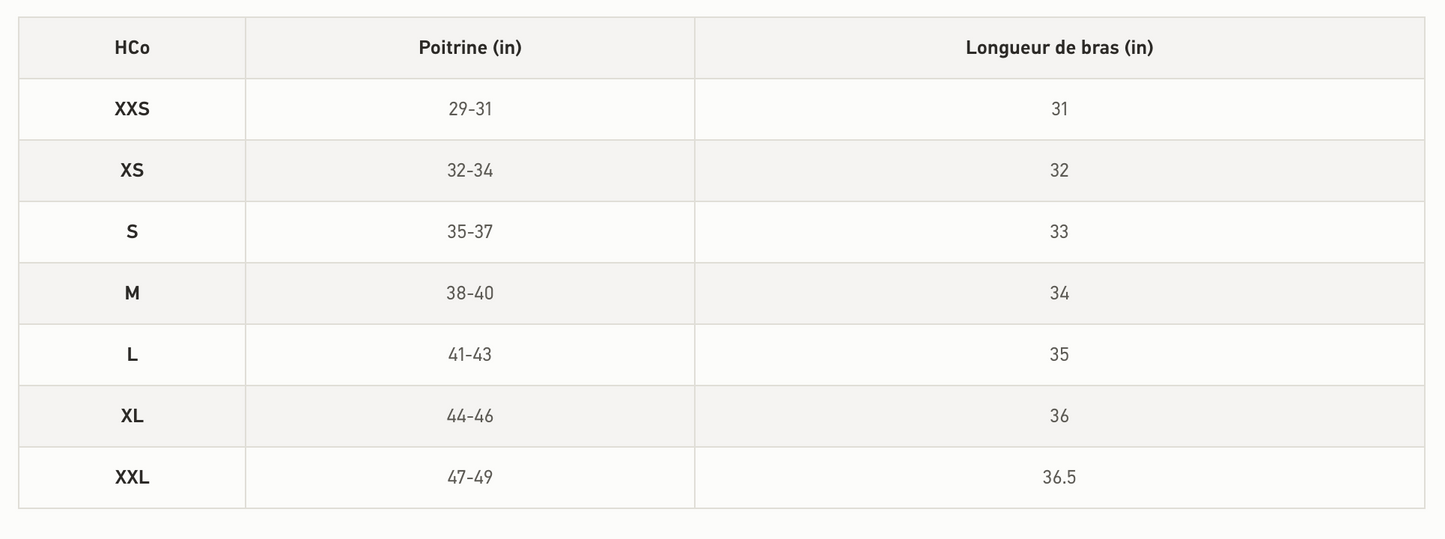
Task: Click the 47-49 chest measurement cell
Action: (470, 477)
